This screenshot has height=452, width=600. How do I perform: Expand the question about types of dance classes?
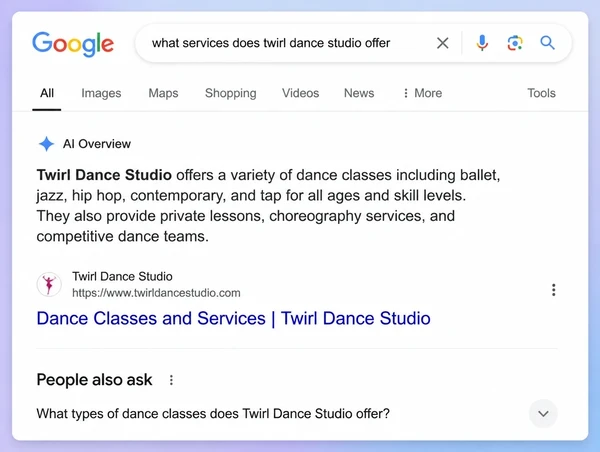point(543,413)
